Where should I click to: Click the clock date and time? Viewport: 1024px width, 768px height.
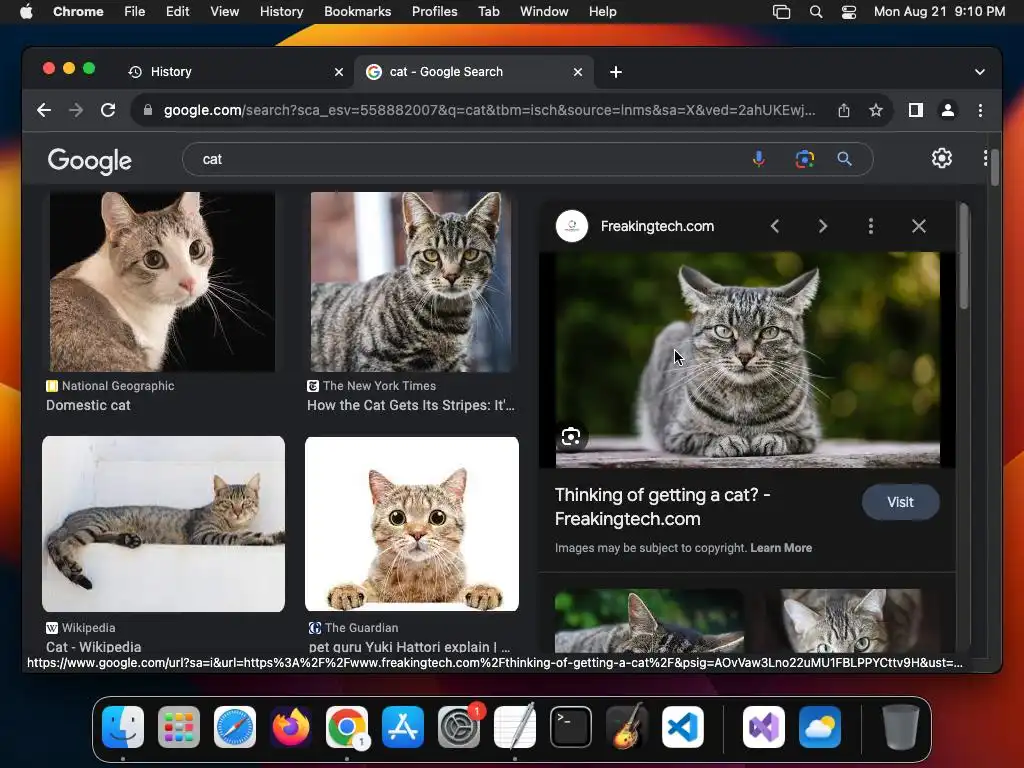pos(939,12)
